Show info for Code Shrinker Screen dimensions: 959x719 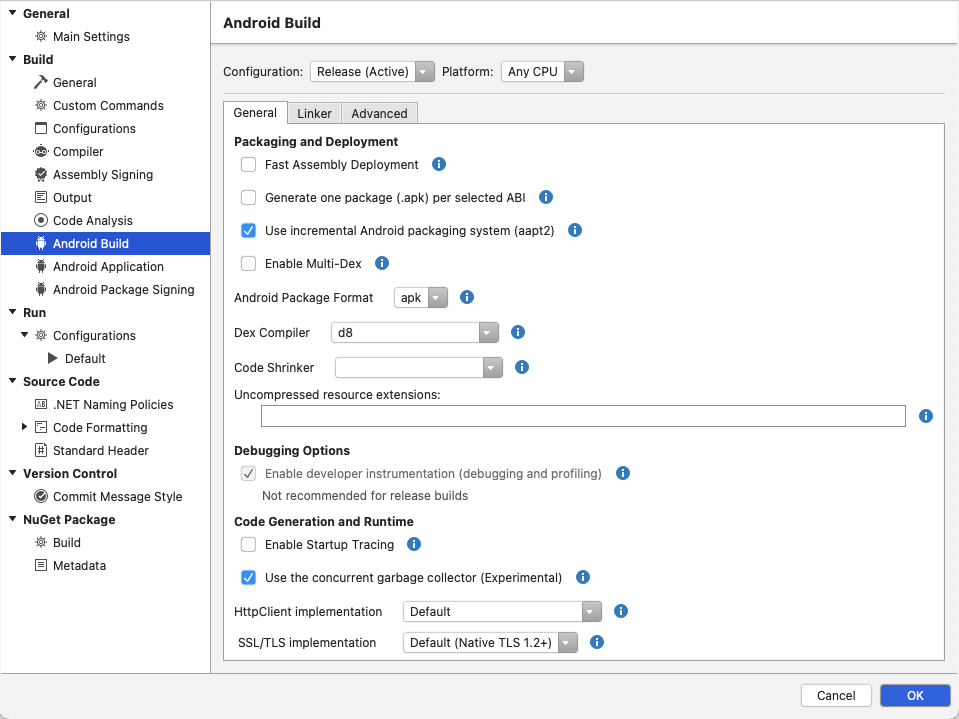coord(522,367)
